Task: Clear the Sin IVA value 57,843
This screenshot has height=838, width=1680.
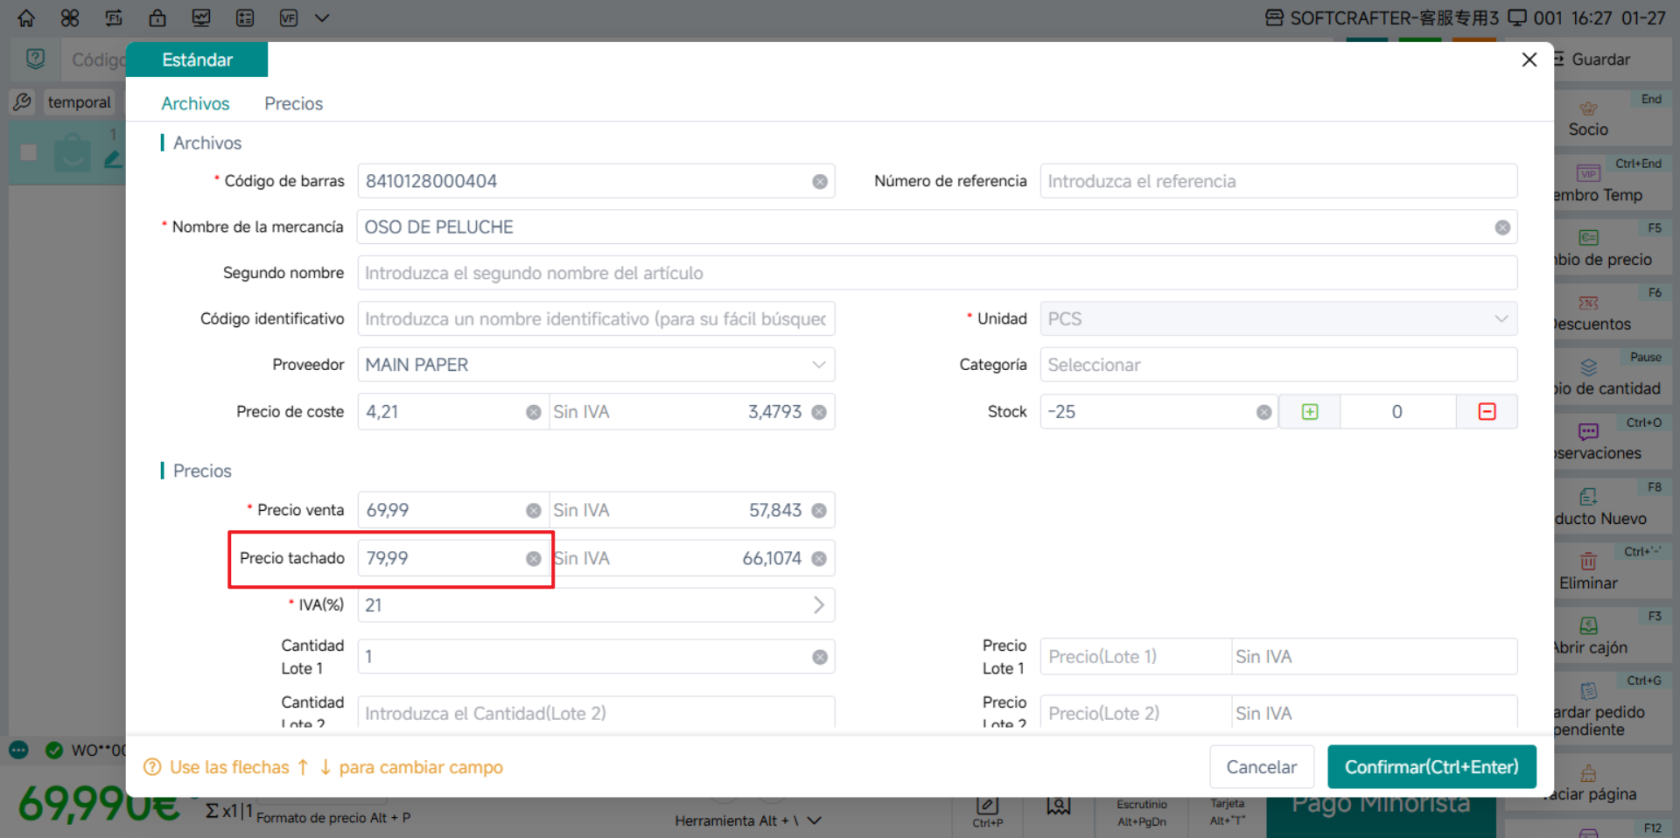Action: [819, 510]
